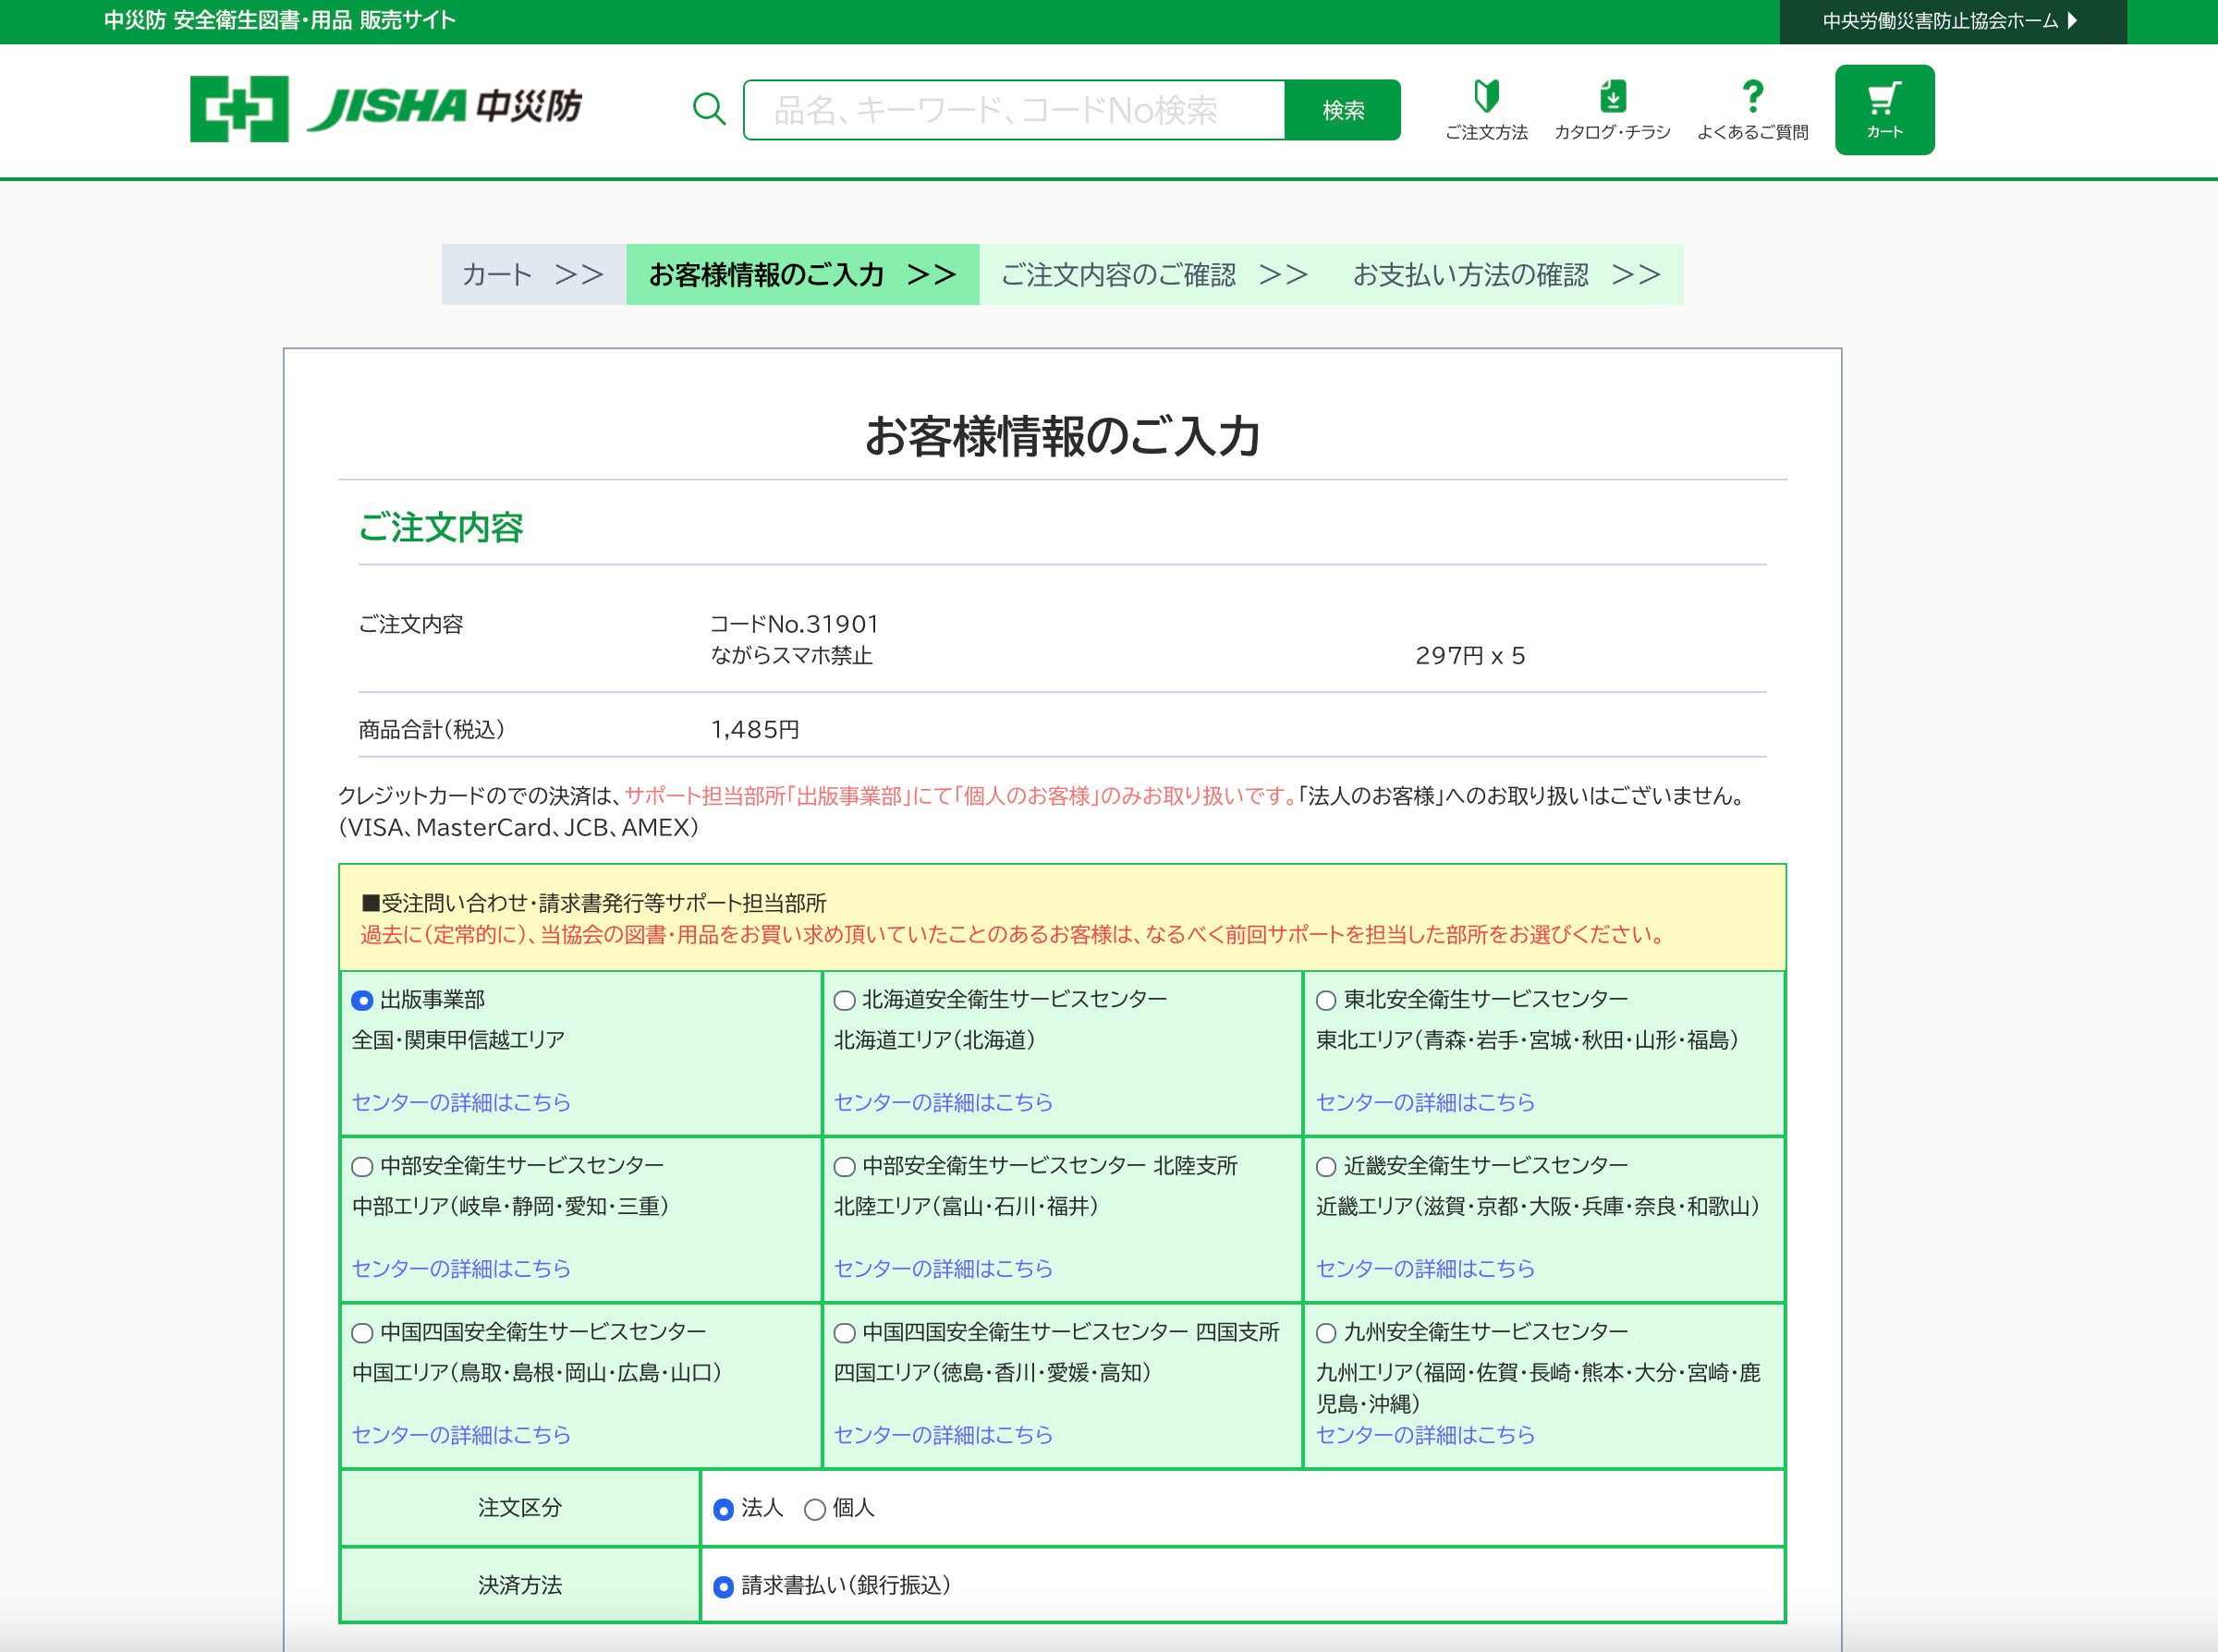
Task: Select 個人 order type radio
Action: 815,1509
